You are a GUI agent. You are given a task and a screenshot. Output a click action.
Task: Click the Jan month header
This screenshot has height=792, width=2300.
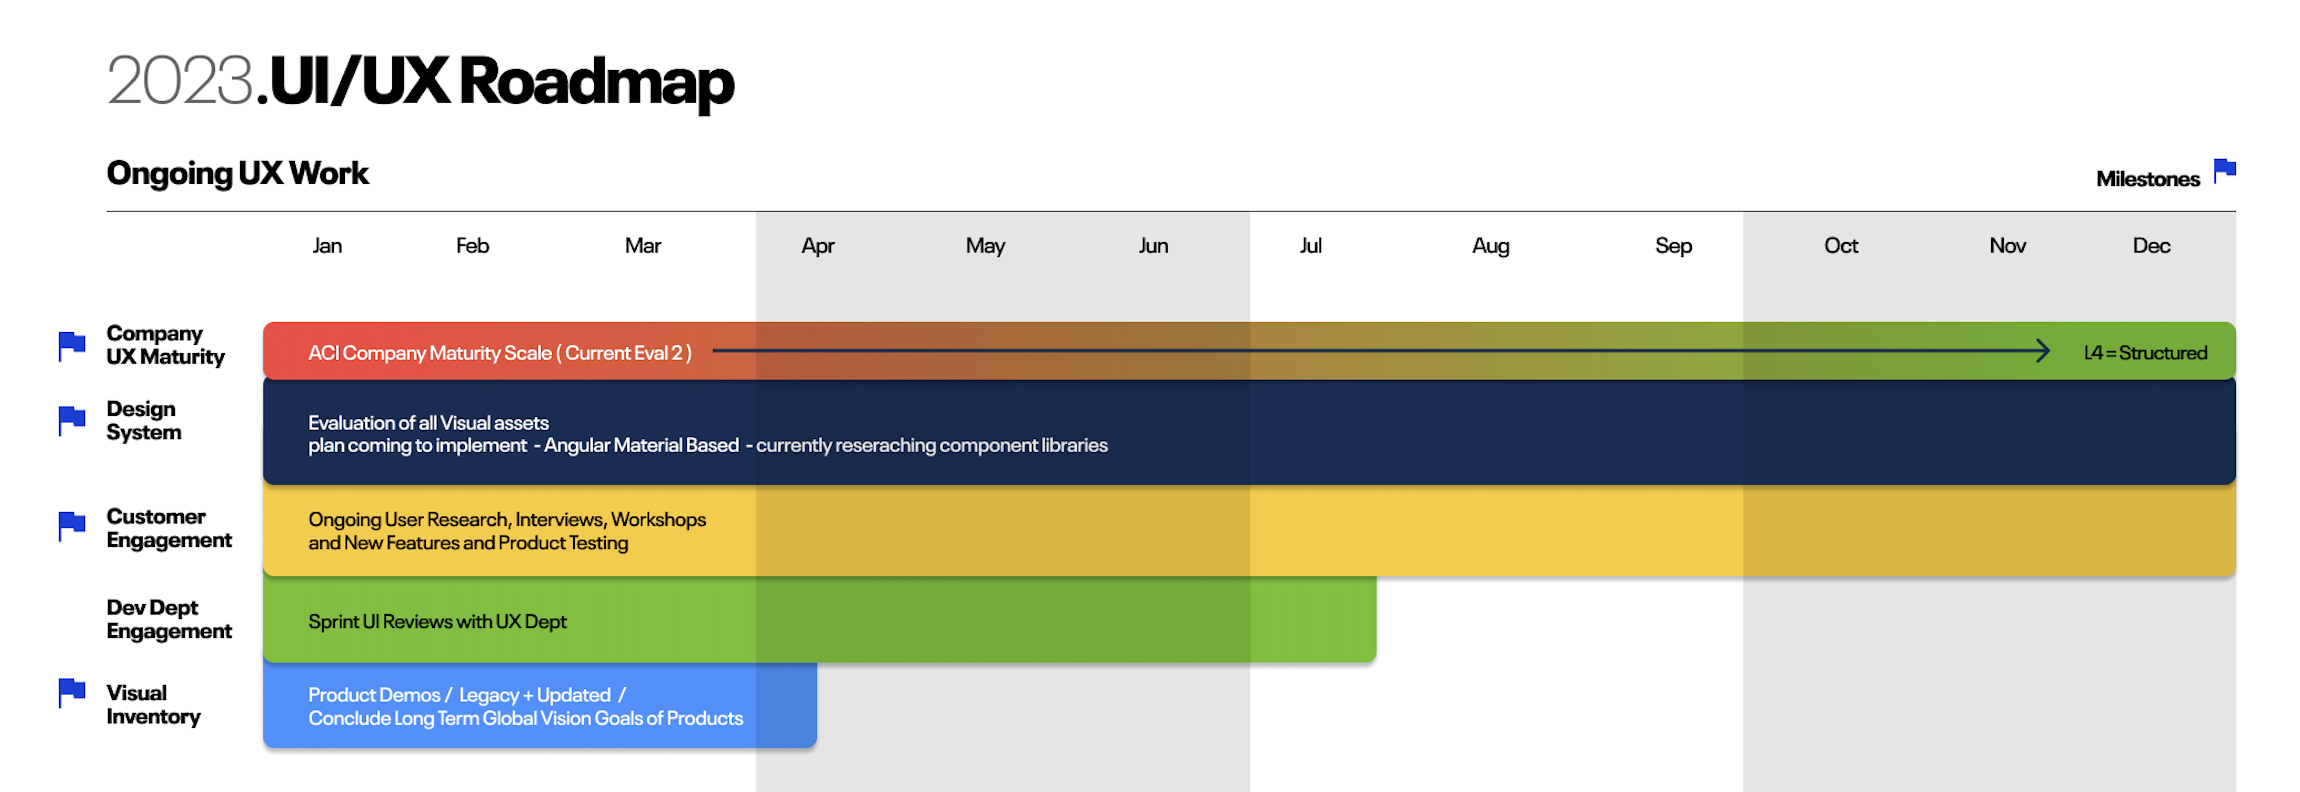[x=327, y=246]
